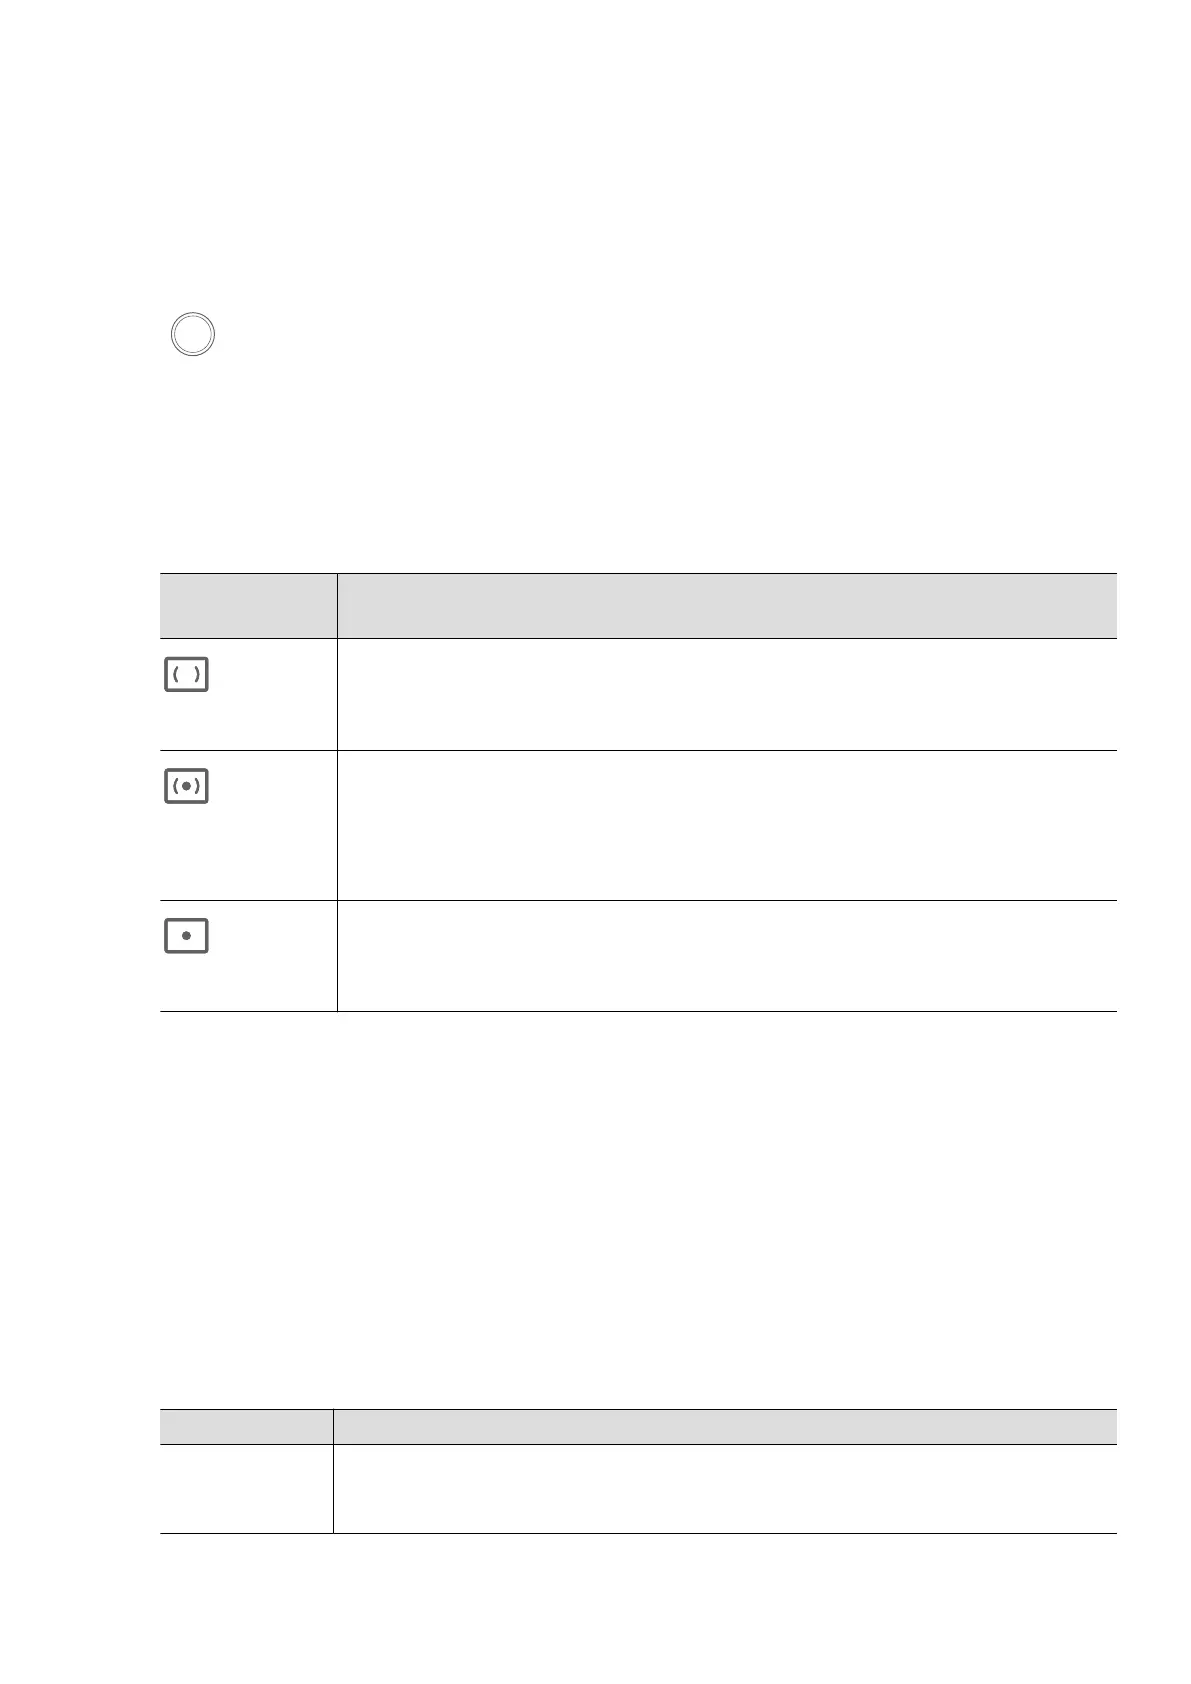Click the lower table's left gray header cell
The width and height of the screenshot is (1191, 1684).
(x=246, y=1427)
